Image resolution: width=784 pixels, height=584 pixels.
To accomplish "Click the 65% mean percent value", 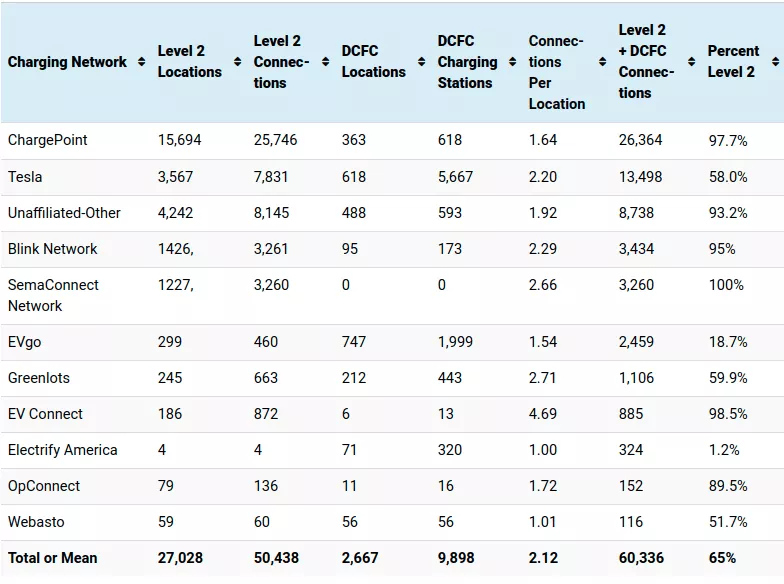I will pyautogui.click(x=722, y=558).
